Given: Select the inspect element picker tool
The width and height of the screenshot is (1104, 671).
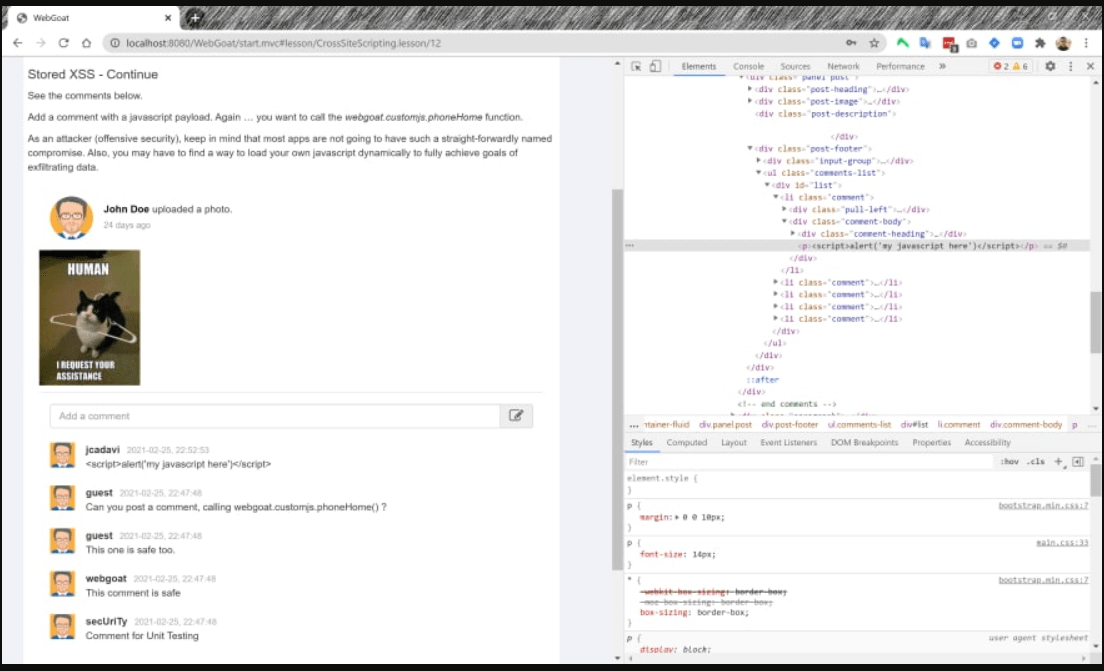Looking at the screenshot, I should coord(634,65).
